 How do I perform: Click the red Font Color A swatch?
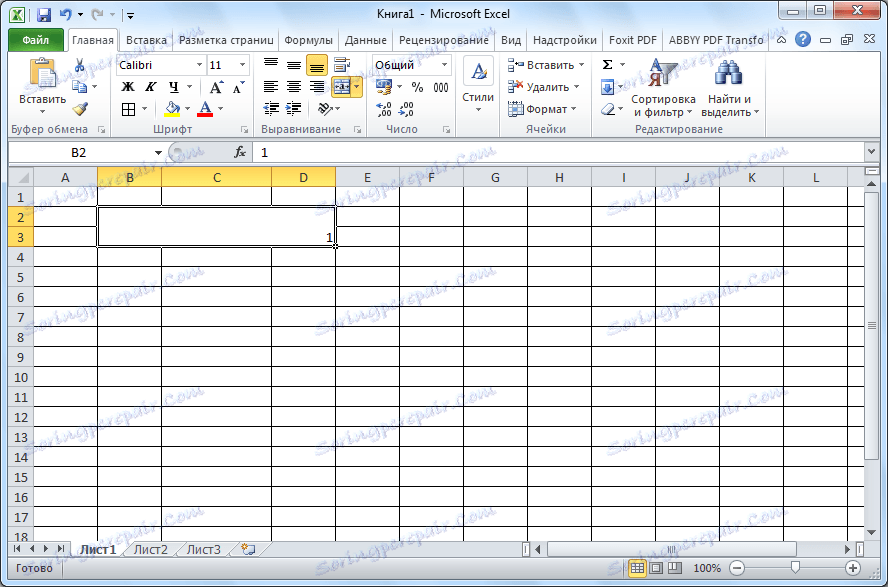tap(205, 109)
